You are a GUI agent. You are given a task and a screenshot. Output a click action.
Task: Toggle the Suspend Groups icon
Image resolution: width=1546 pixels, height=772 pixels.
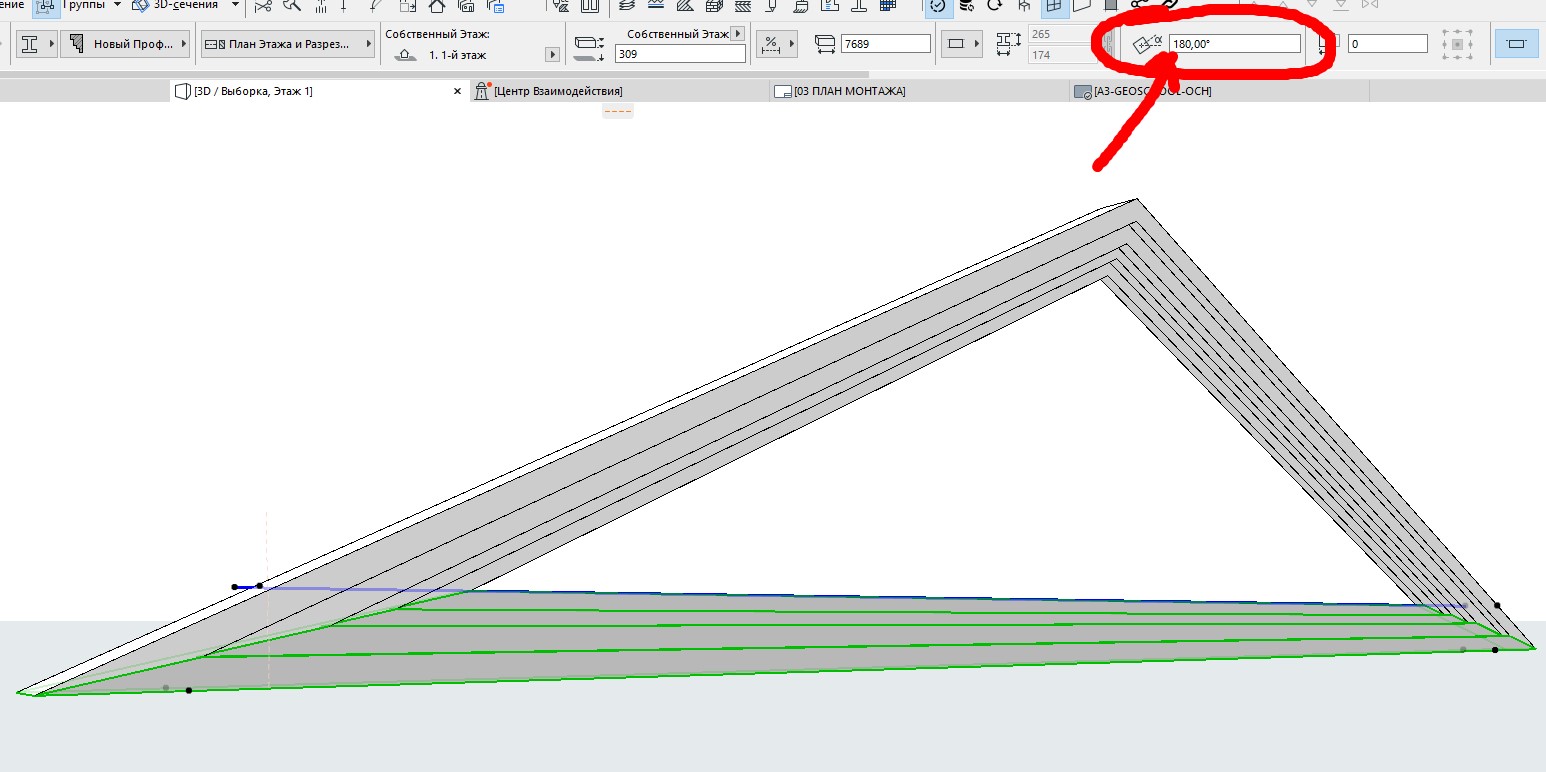pyautogui.click(x=46, y=6)
